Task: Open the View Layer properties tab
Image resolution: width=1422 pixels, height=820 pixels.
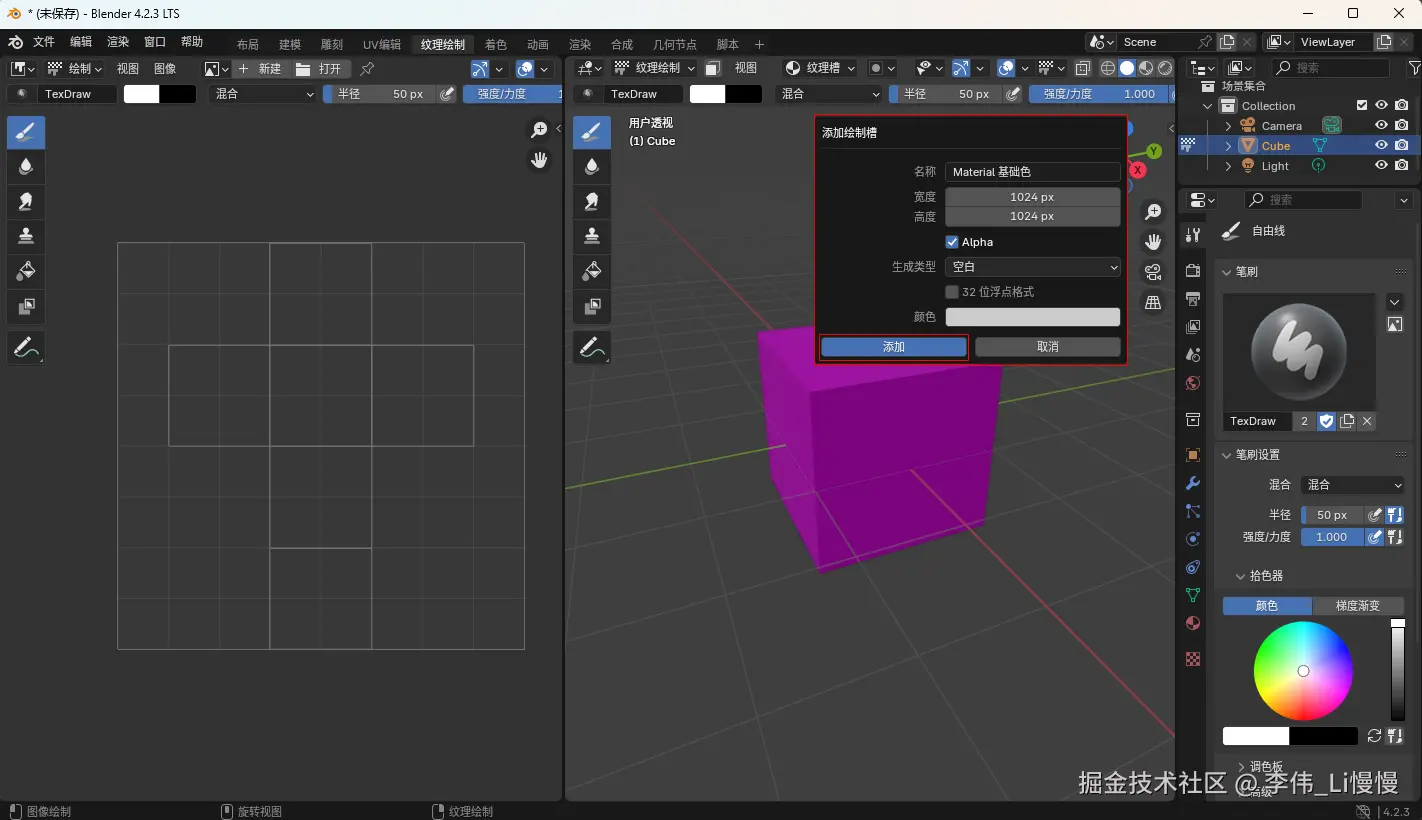Action: (1192, 327)
